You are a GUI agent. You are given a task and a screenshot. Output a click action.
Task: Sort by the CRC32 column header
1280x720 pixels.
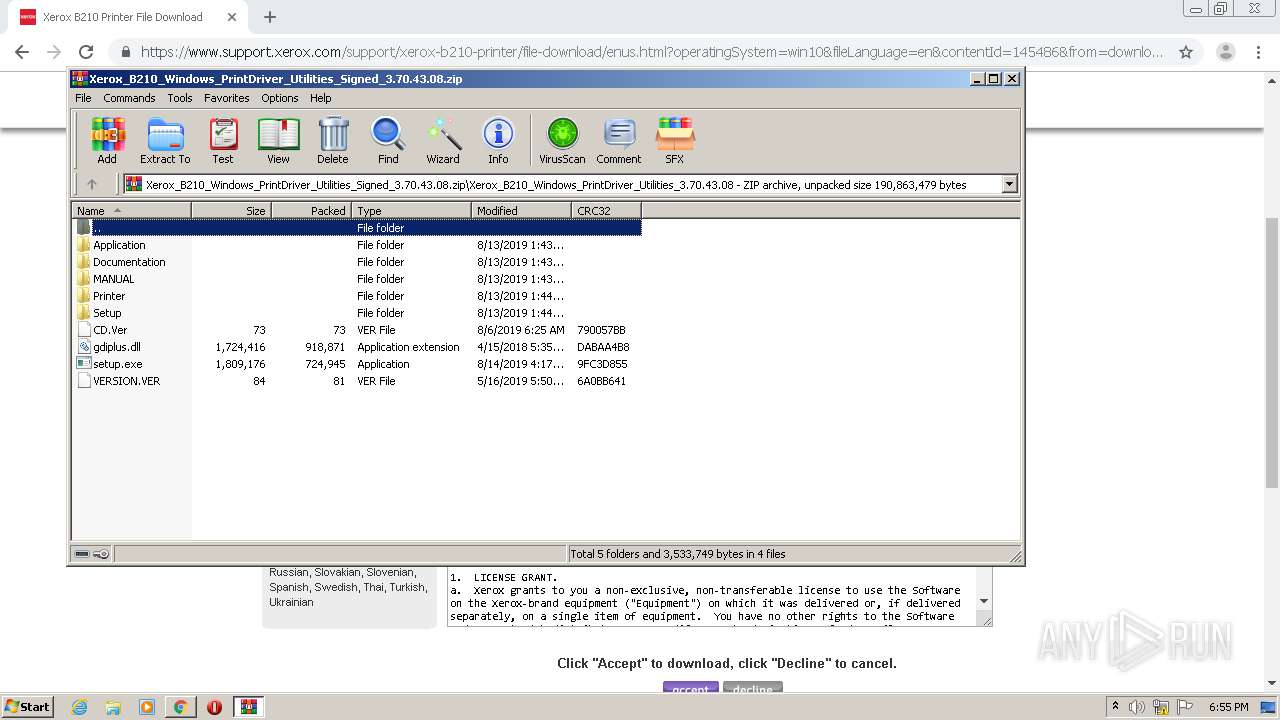coord(606,211)
